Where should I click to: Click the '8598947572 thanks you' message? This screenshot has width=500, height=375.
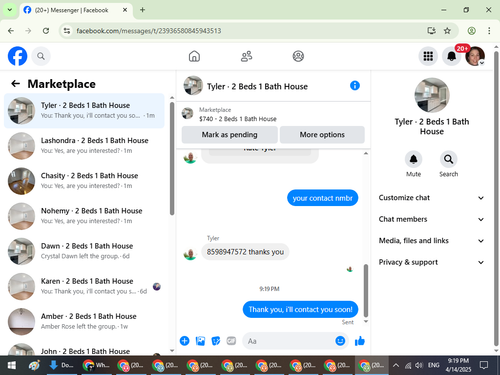tap(245, 252)
